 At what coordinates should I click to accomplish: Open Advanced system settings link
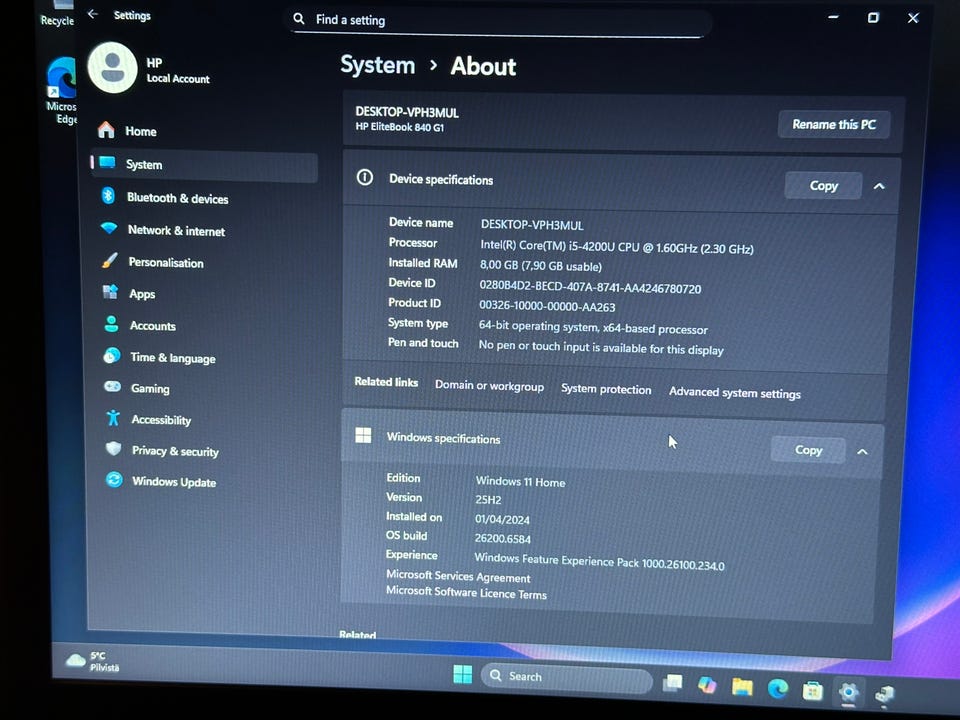(x=735, y=393)
